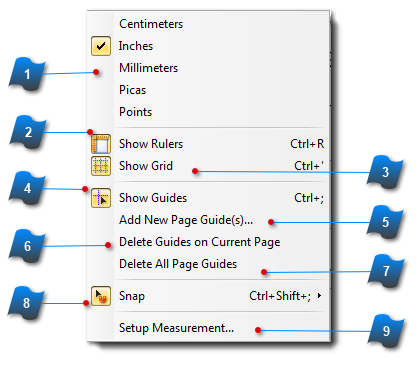The image size is (416, 366).
Task: Click the Show Grid icon
Action: click(x=101, y=166)
